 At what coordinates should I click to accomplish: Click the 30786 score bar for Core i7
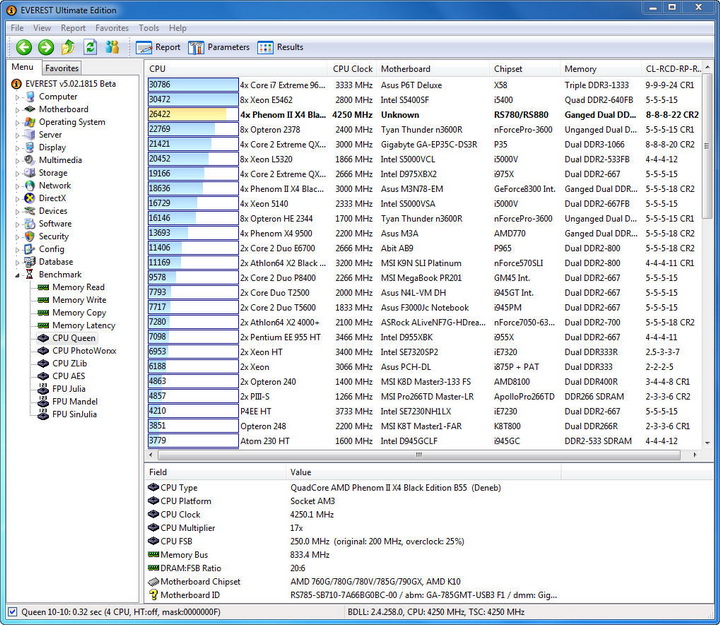pyautogui.click(x=193, y=85)
